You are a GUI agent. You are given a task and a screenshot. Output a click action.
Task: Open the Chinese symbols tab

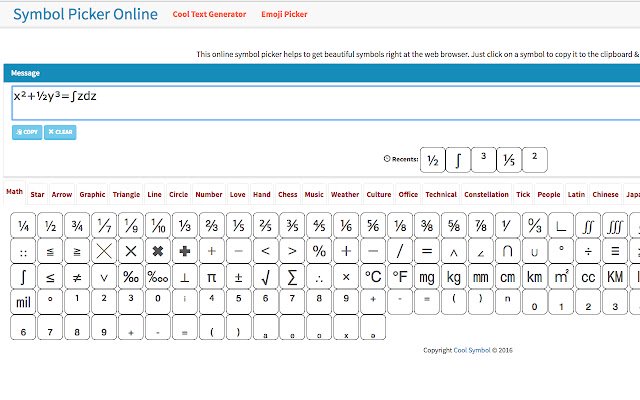(x=605, y=194)
